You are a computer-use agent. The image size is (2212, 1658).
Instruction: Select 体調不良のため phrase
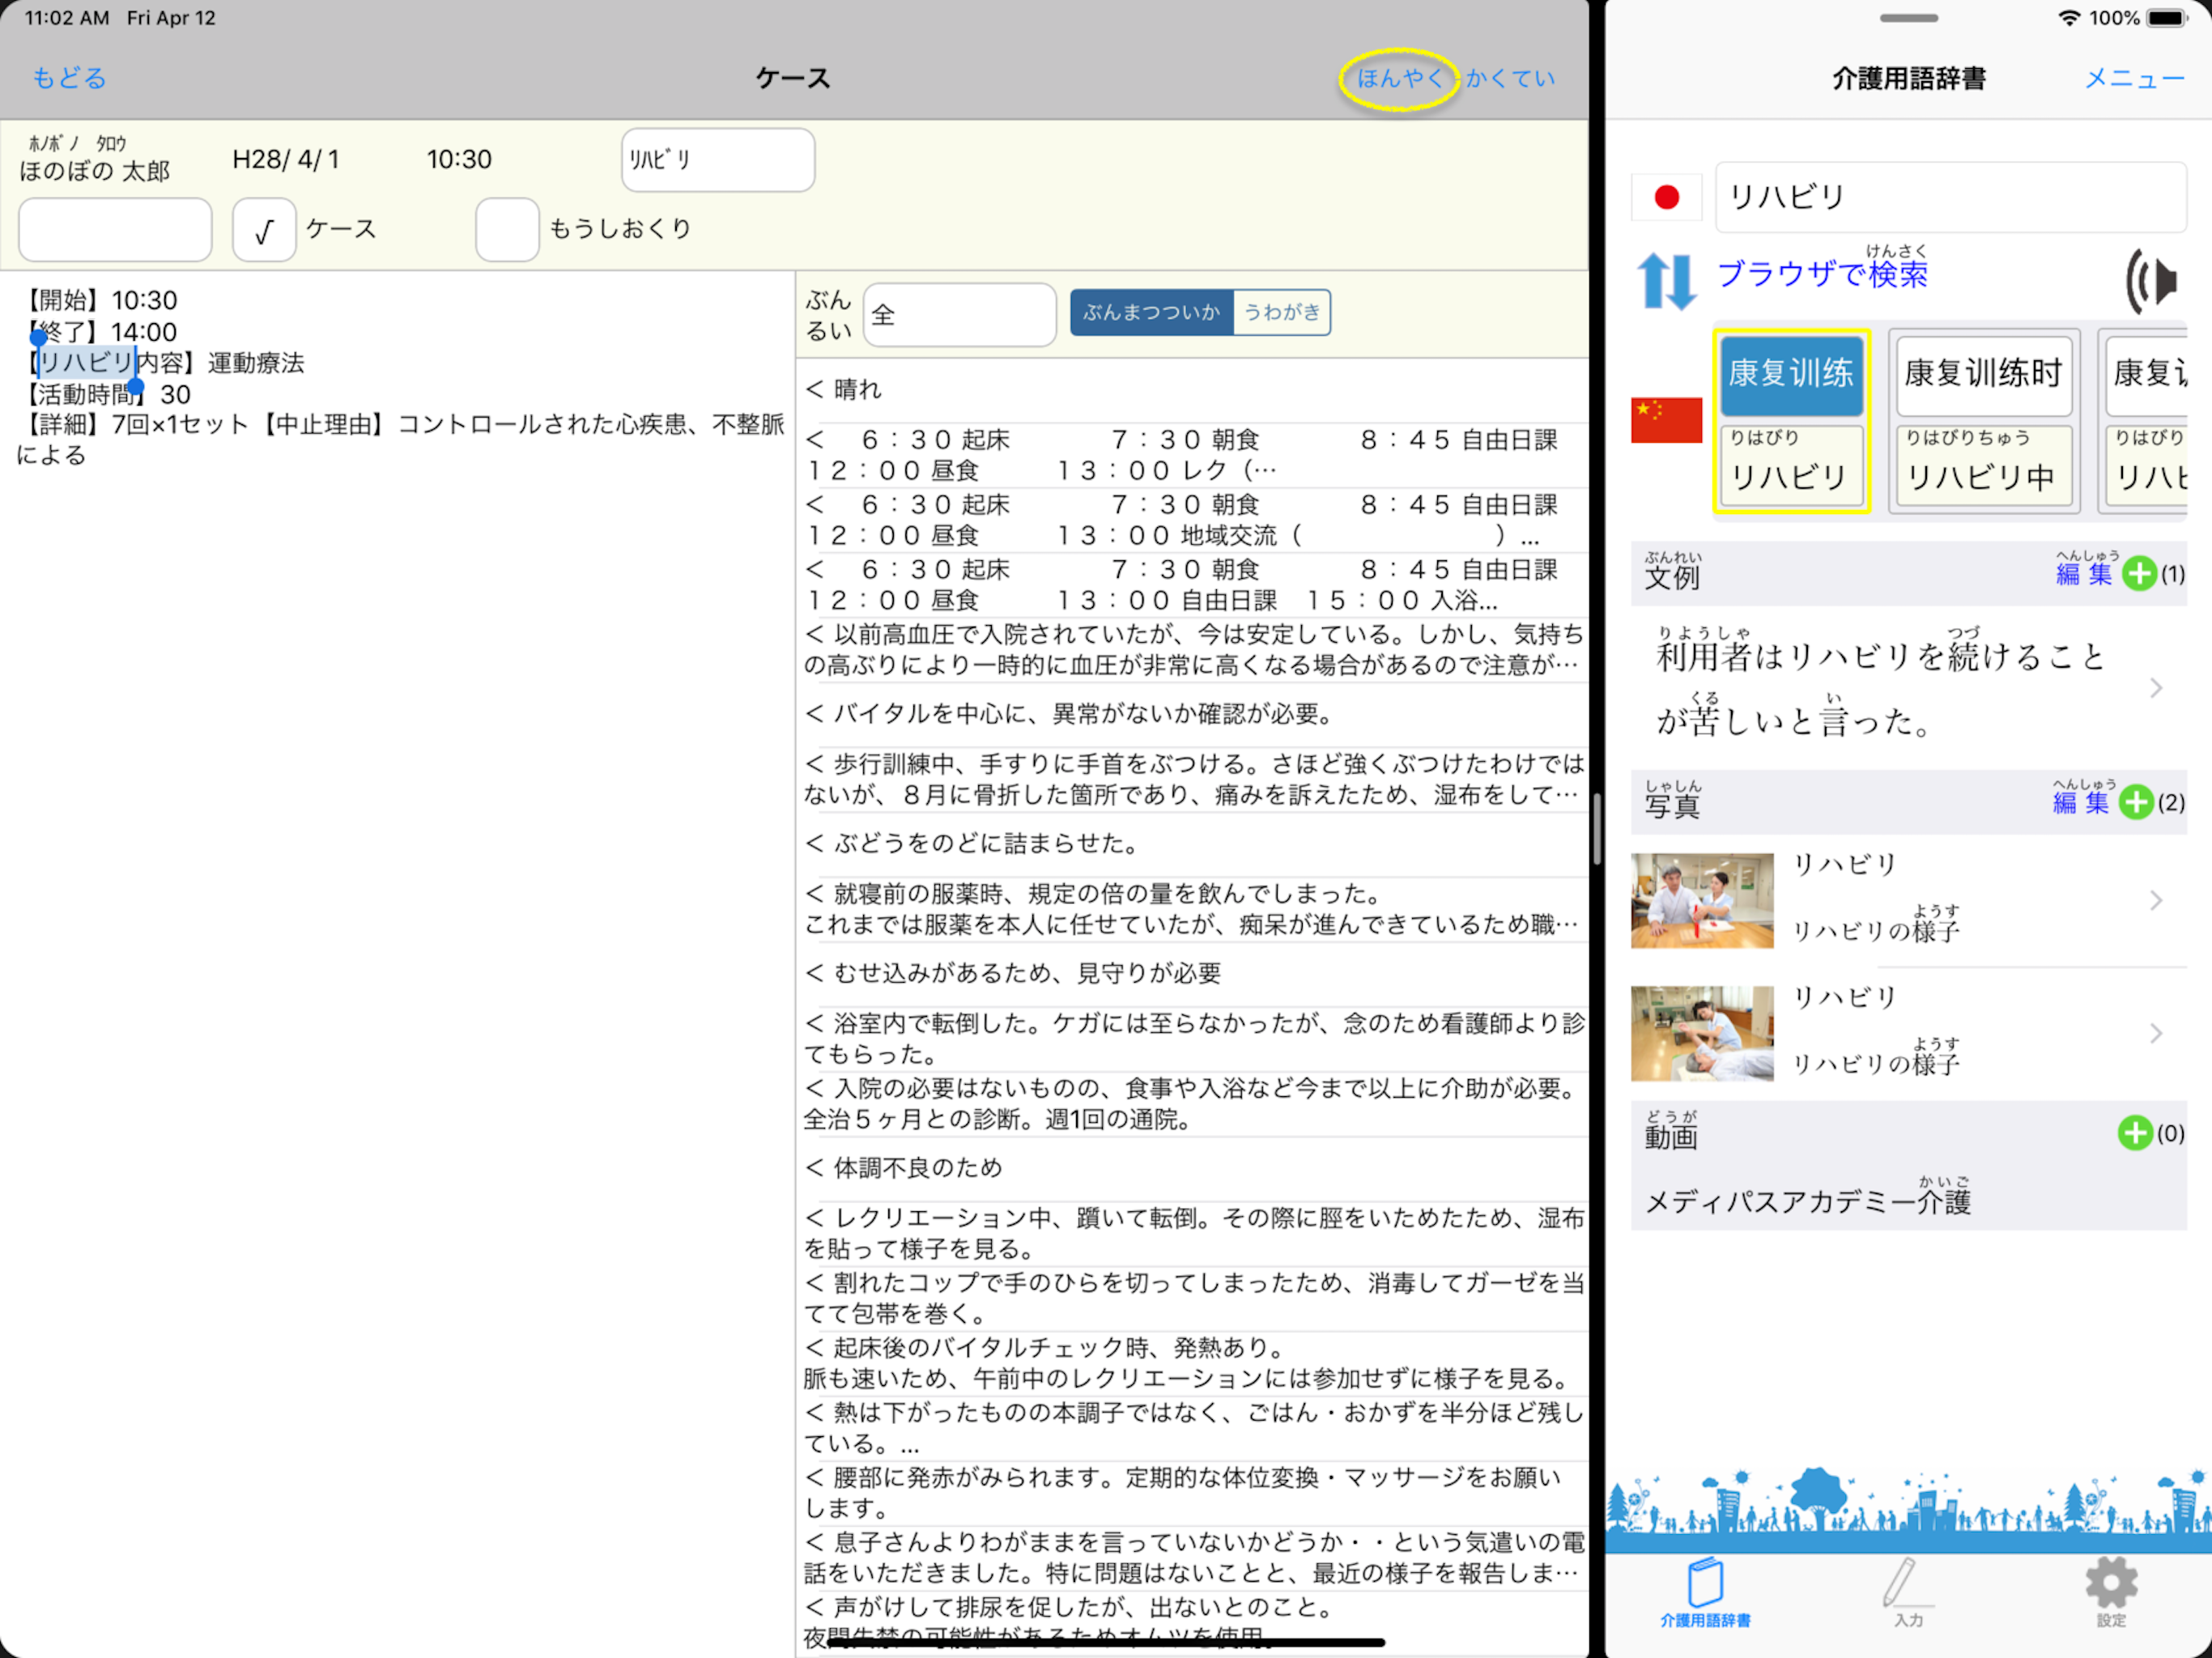[x=1192, y=1168]
